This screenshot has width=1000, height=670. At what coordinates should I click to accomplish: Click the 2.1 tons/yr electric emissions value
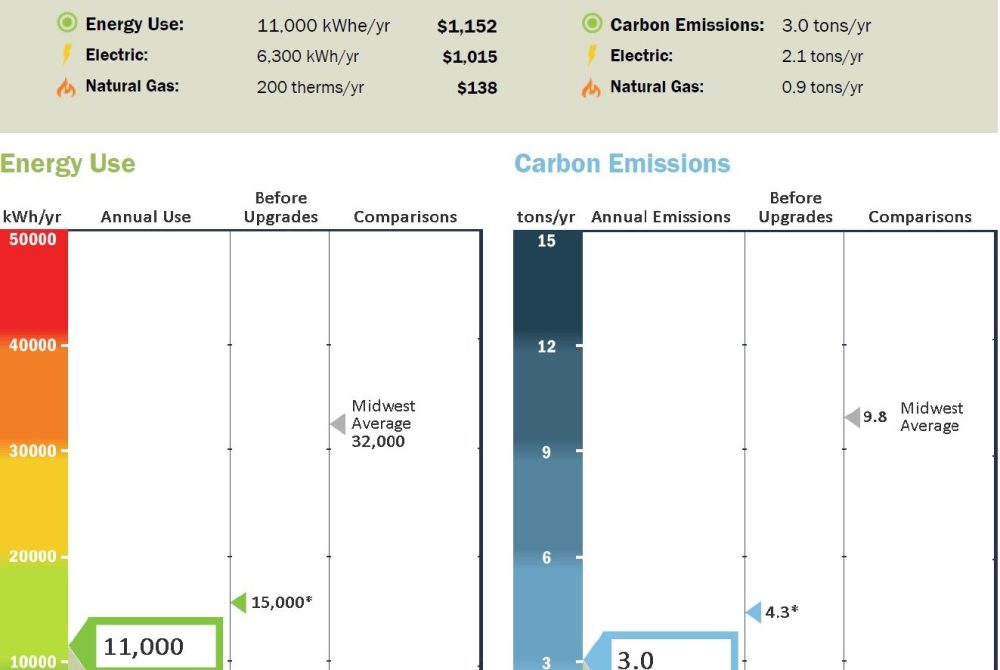tap(823, 56)
